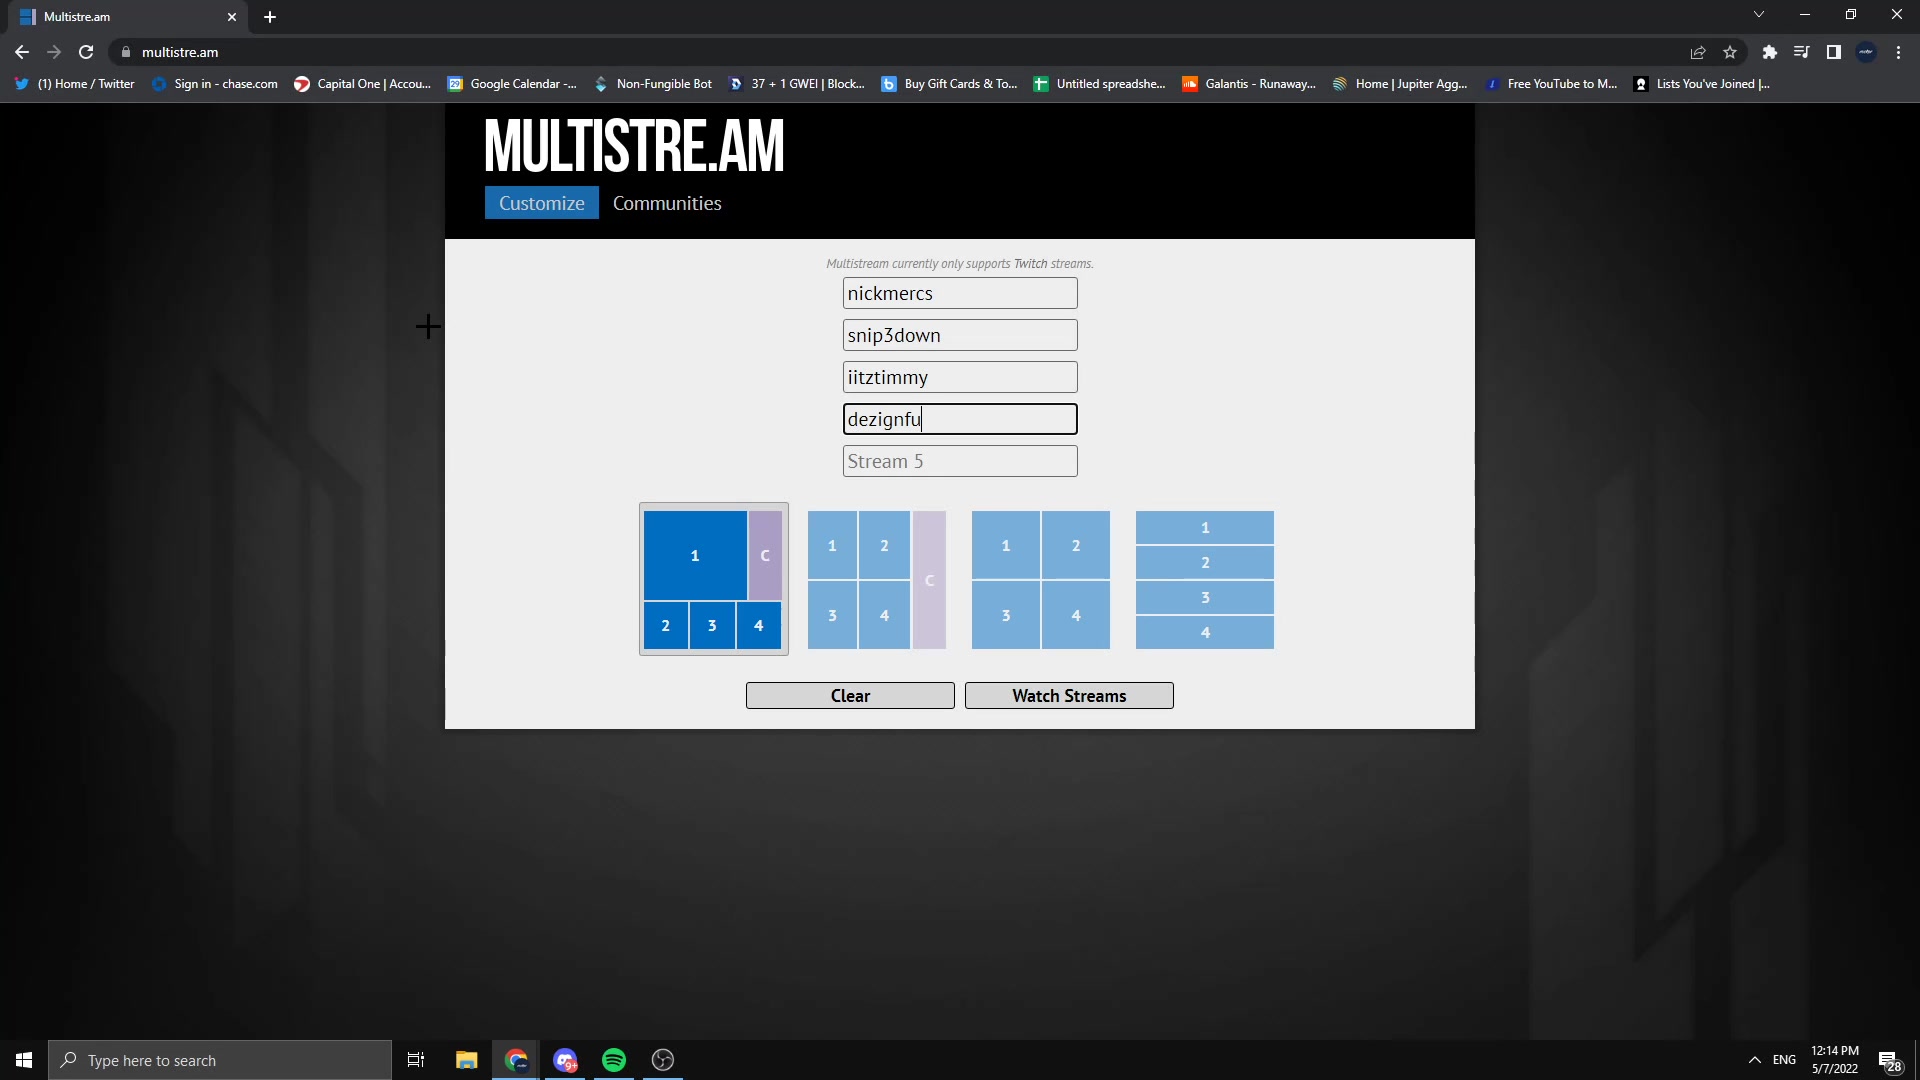Select the 2x2 grid layout without chat
Screen dimensions: 1920x1080
click(1040, 580)
